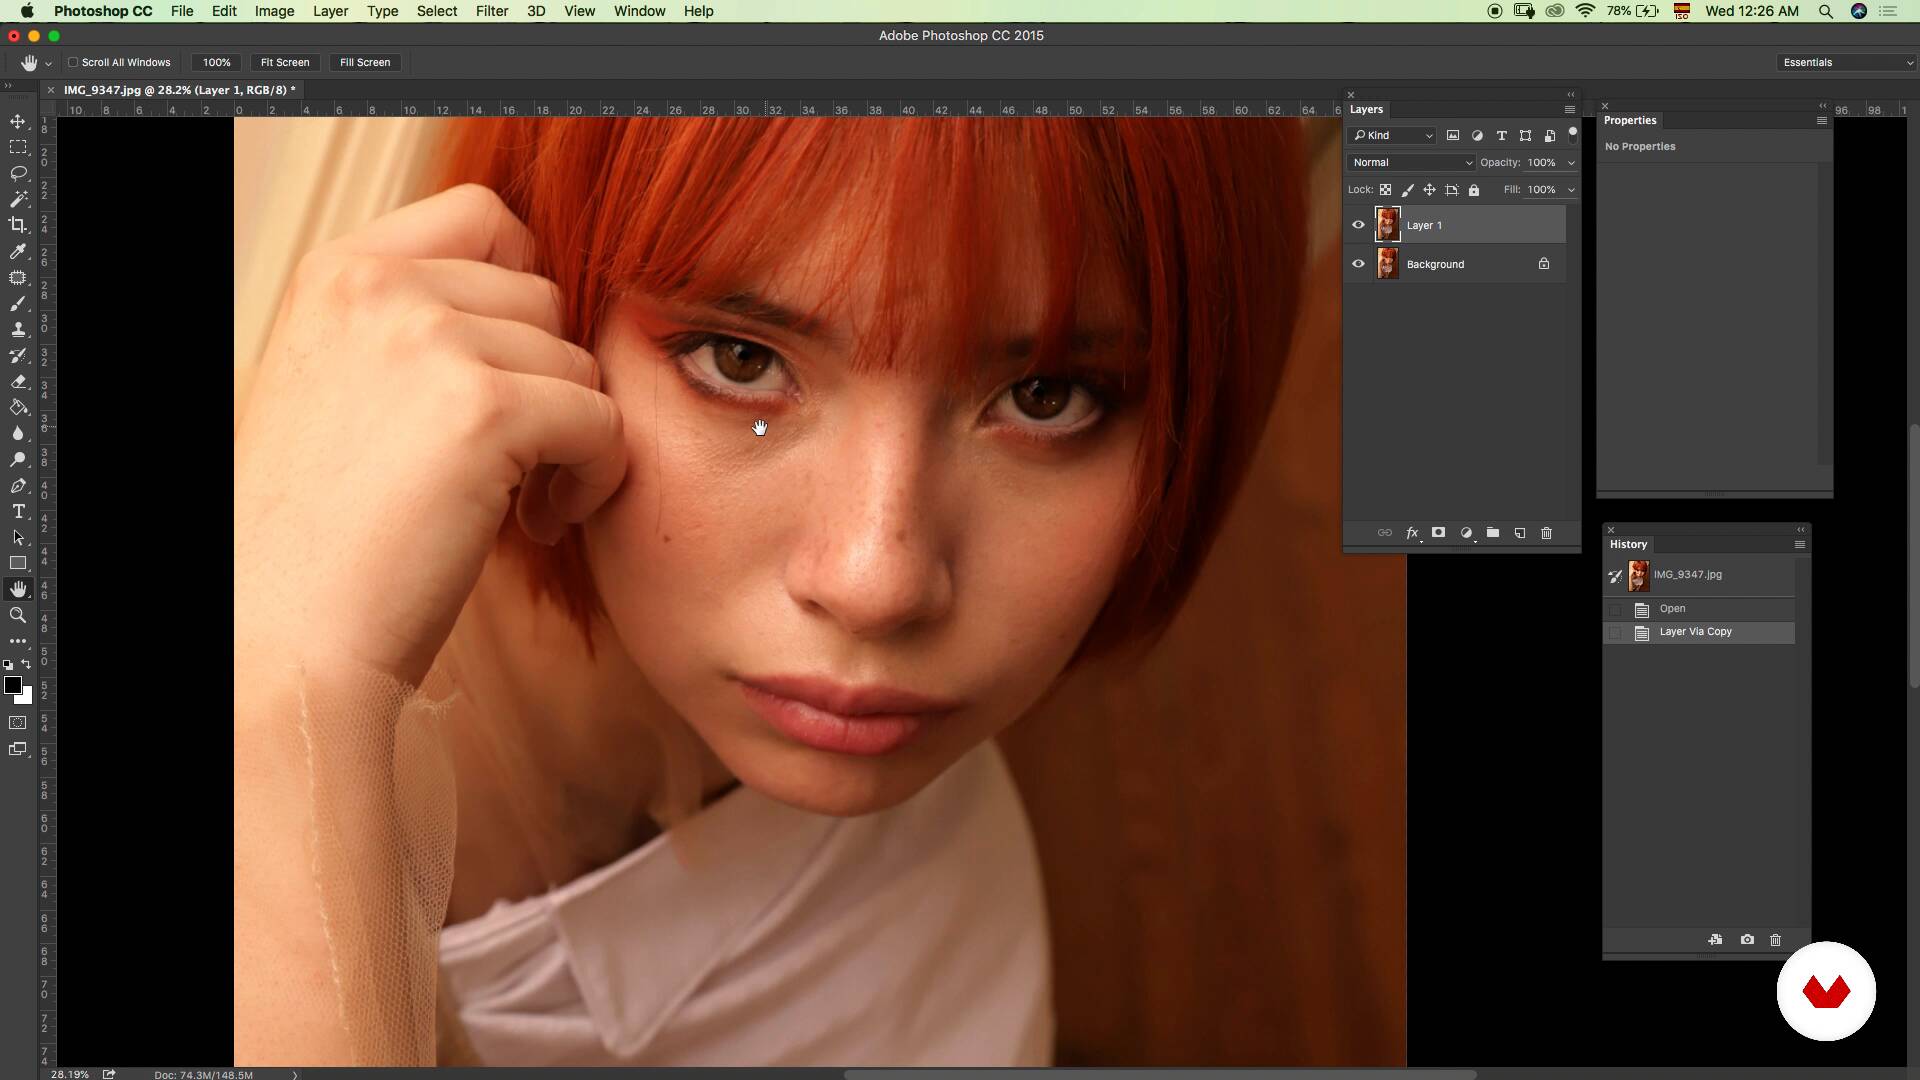Expand the layer Opacity slider dropdown
The image size is (1920, 1080).
point(1571,162)
